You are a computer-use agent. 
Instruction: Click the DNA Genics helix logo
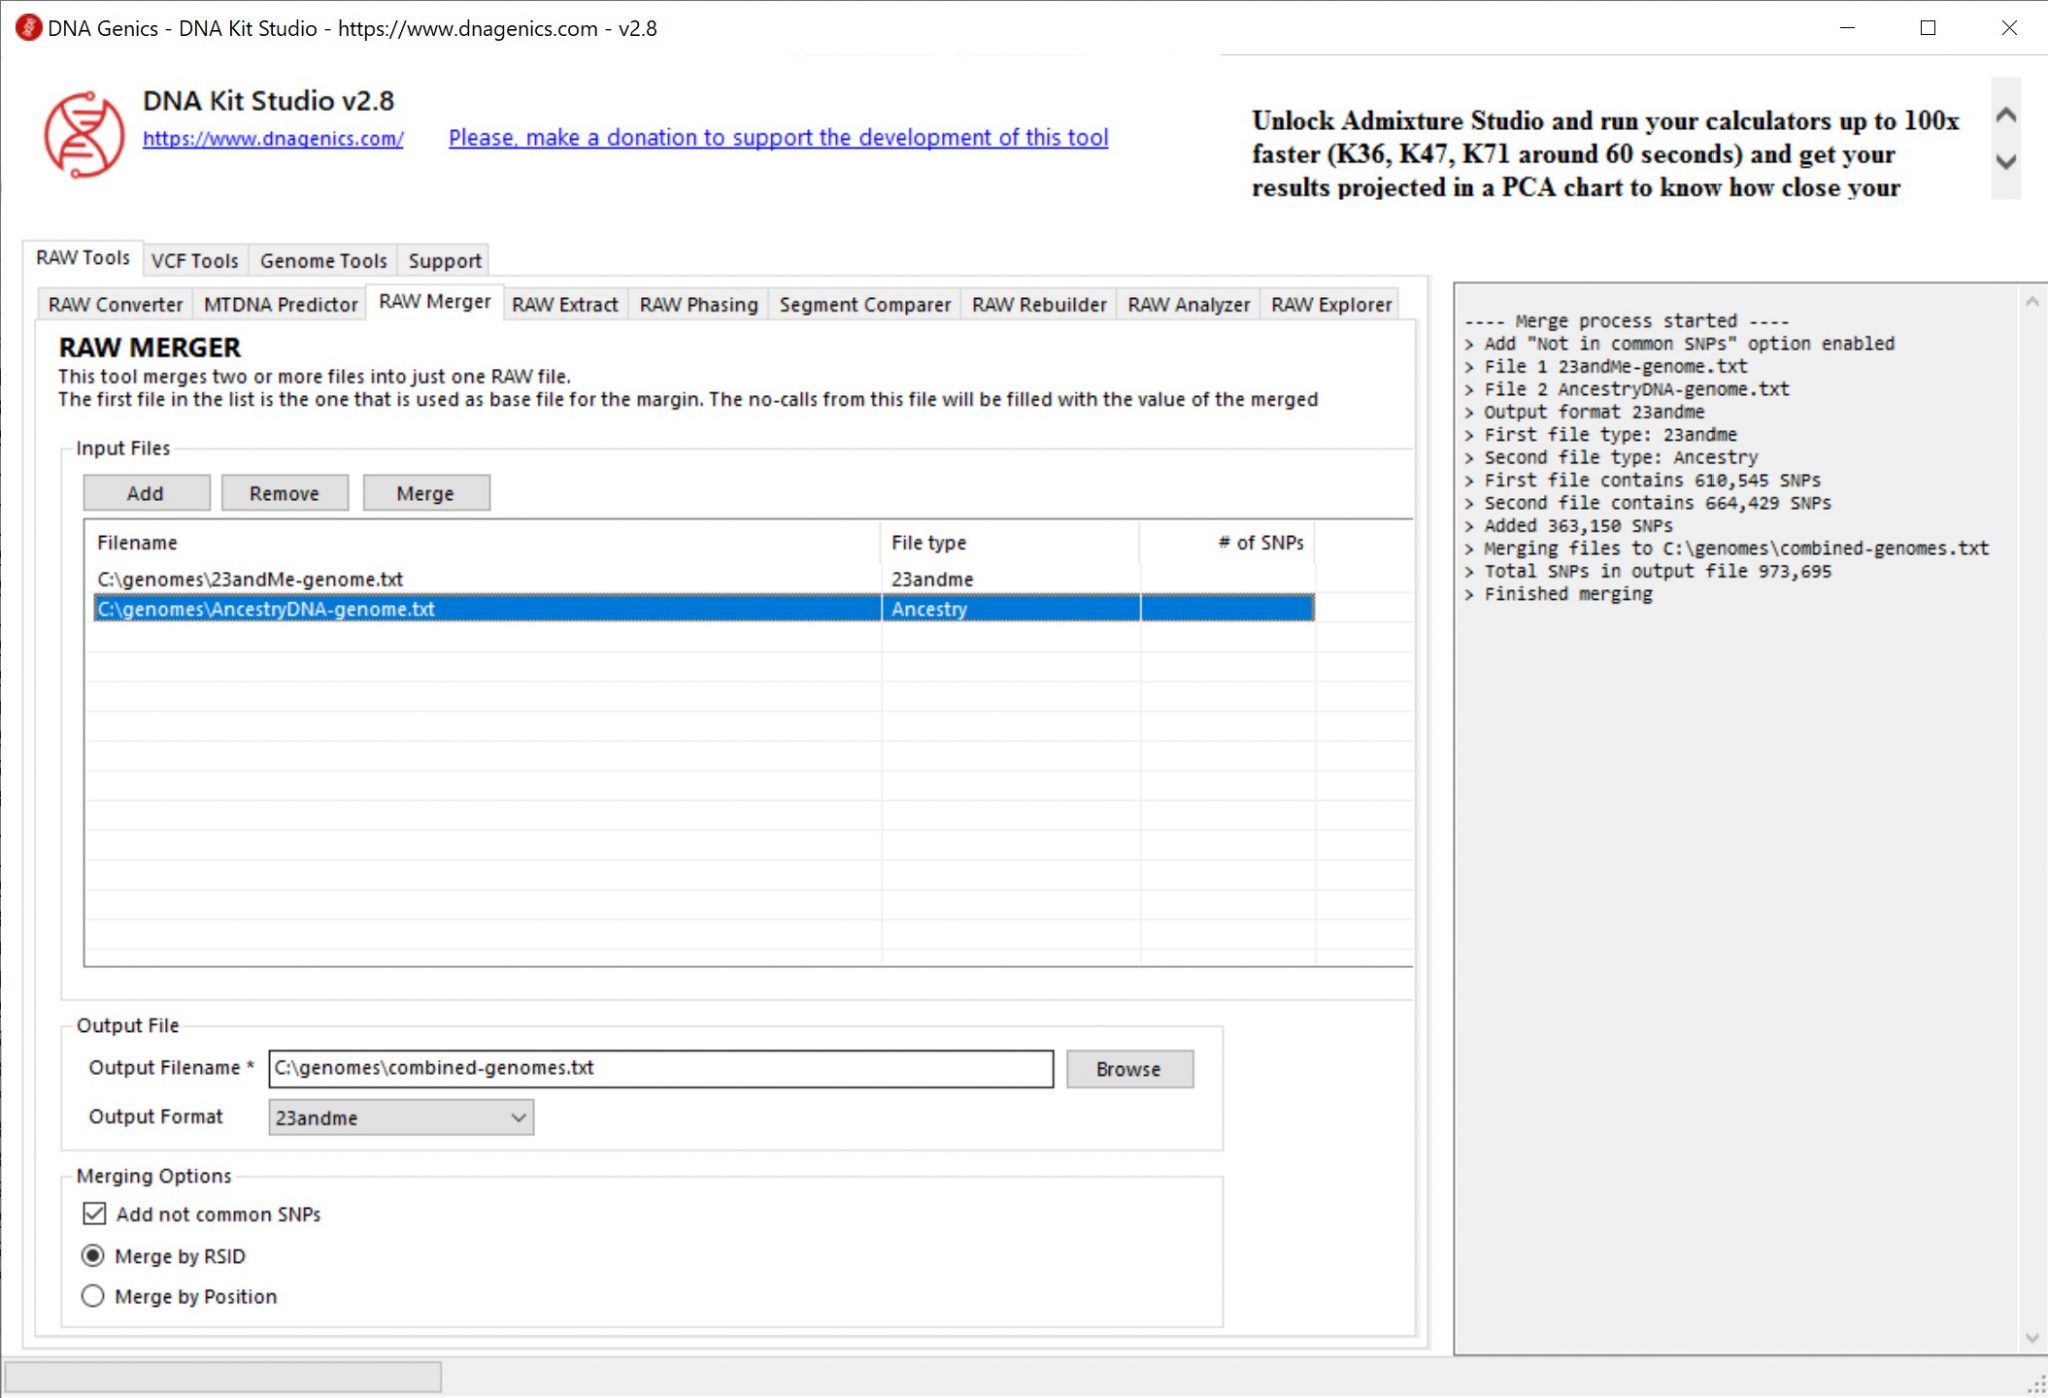click(84, 134)
